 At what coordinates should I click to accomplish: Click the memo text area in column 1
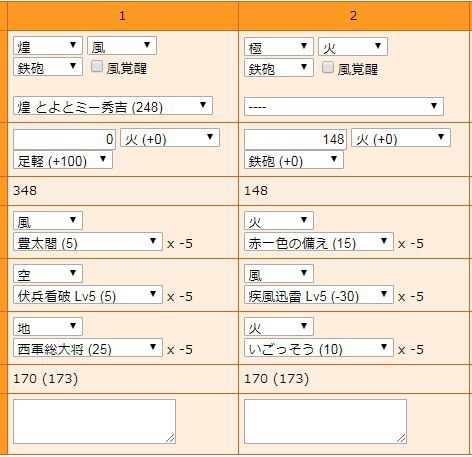(x=94, y=422)
